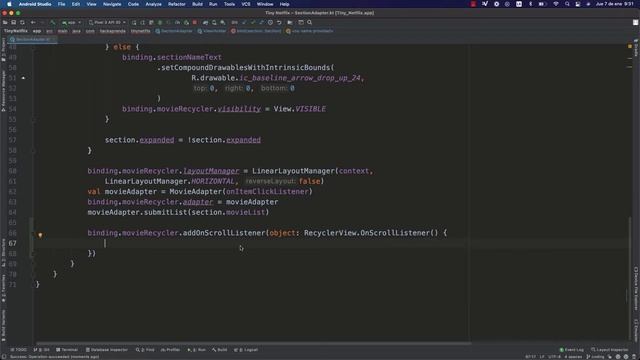Open the Pixel 3 API device dropdown
This screenshot has height=360, width=640.
tap(107, 22)
